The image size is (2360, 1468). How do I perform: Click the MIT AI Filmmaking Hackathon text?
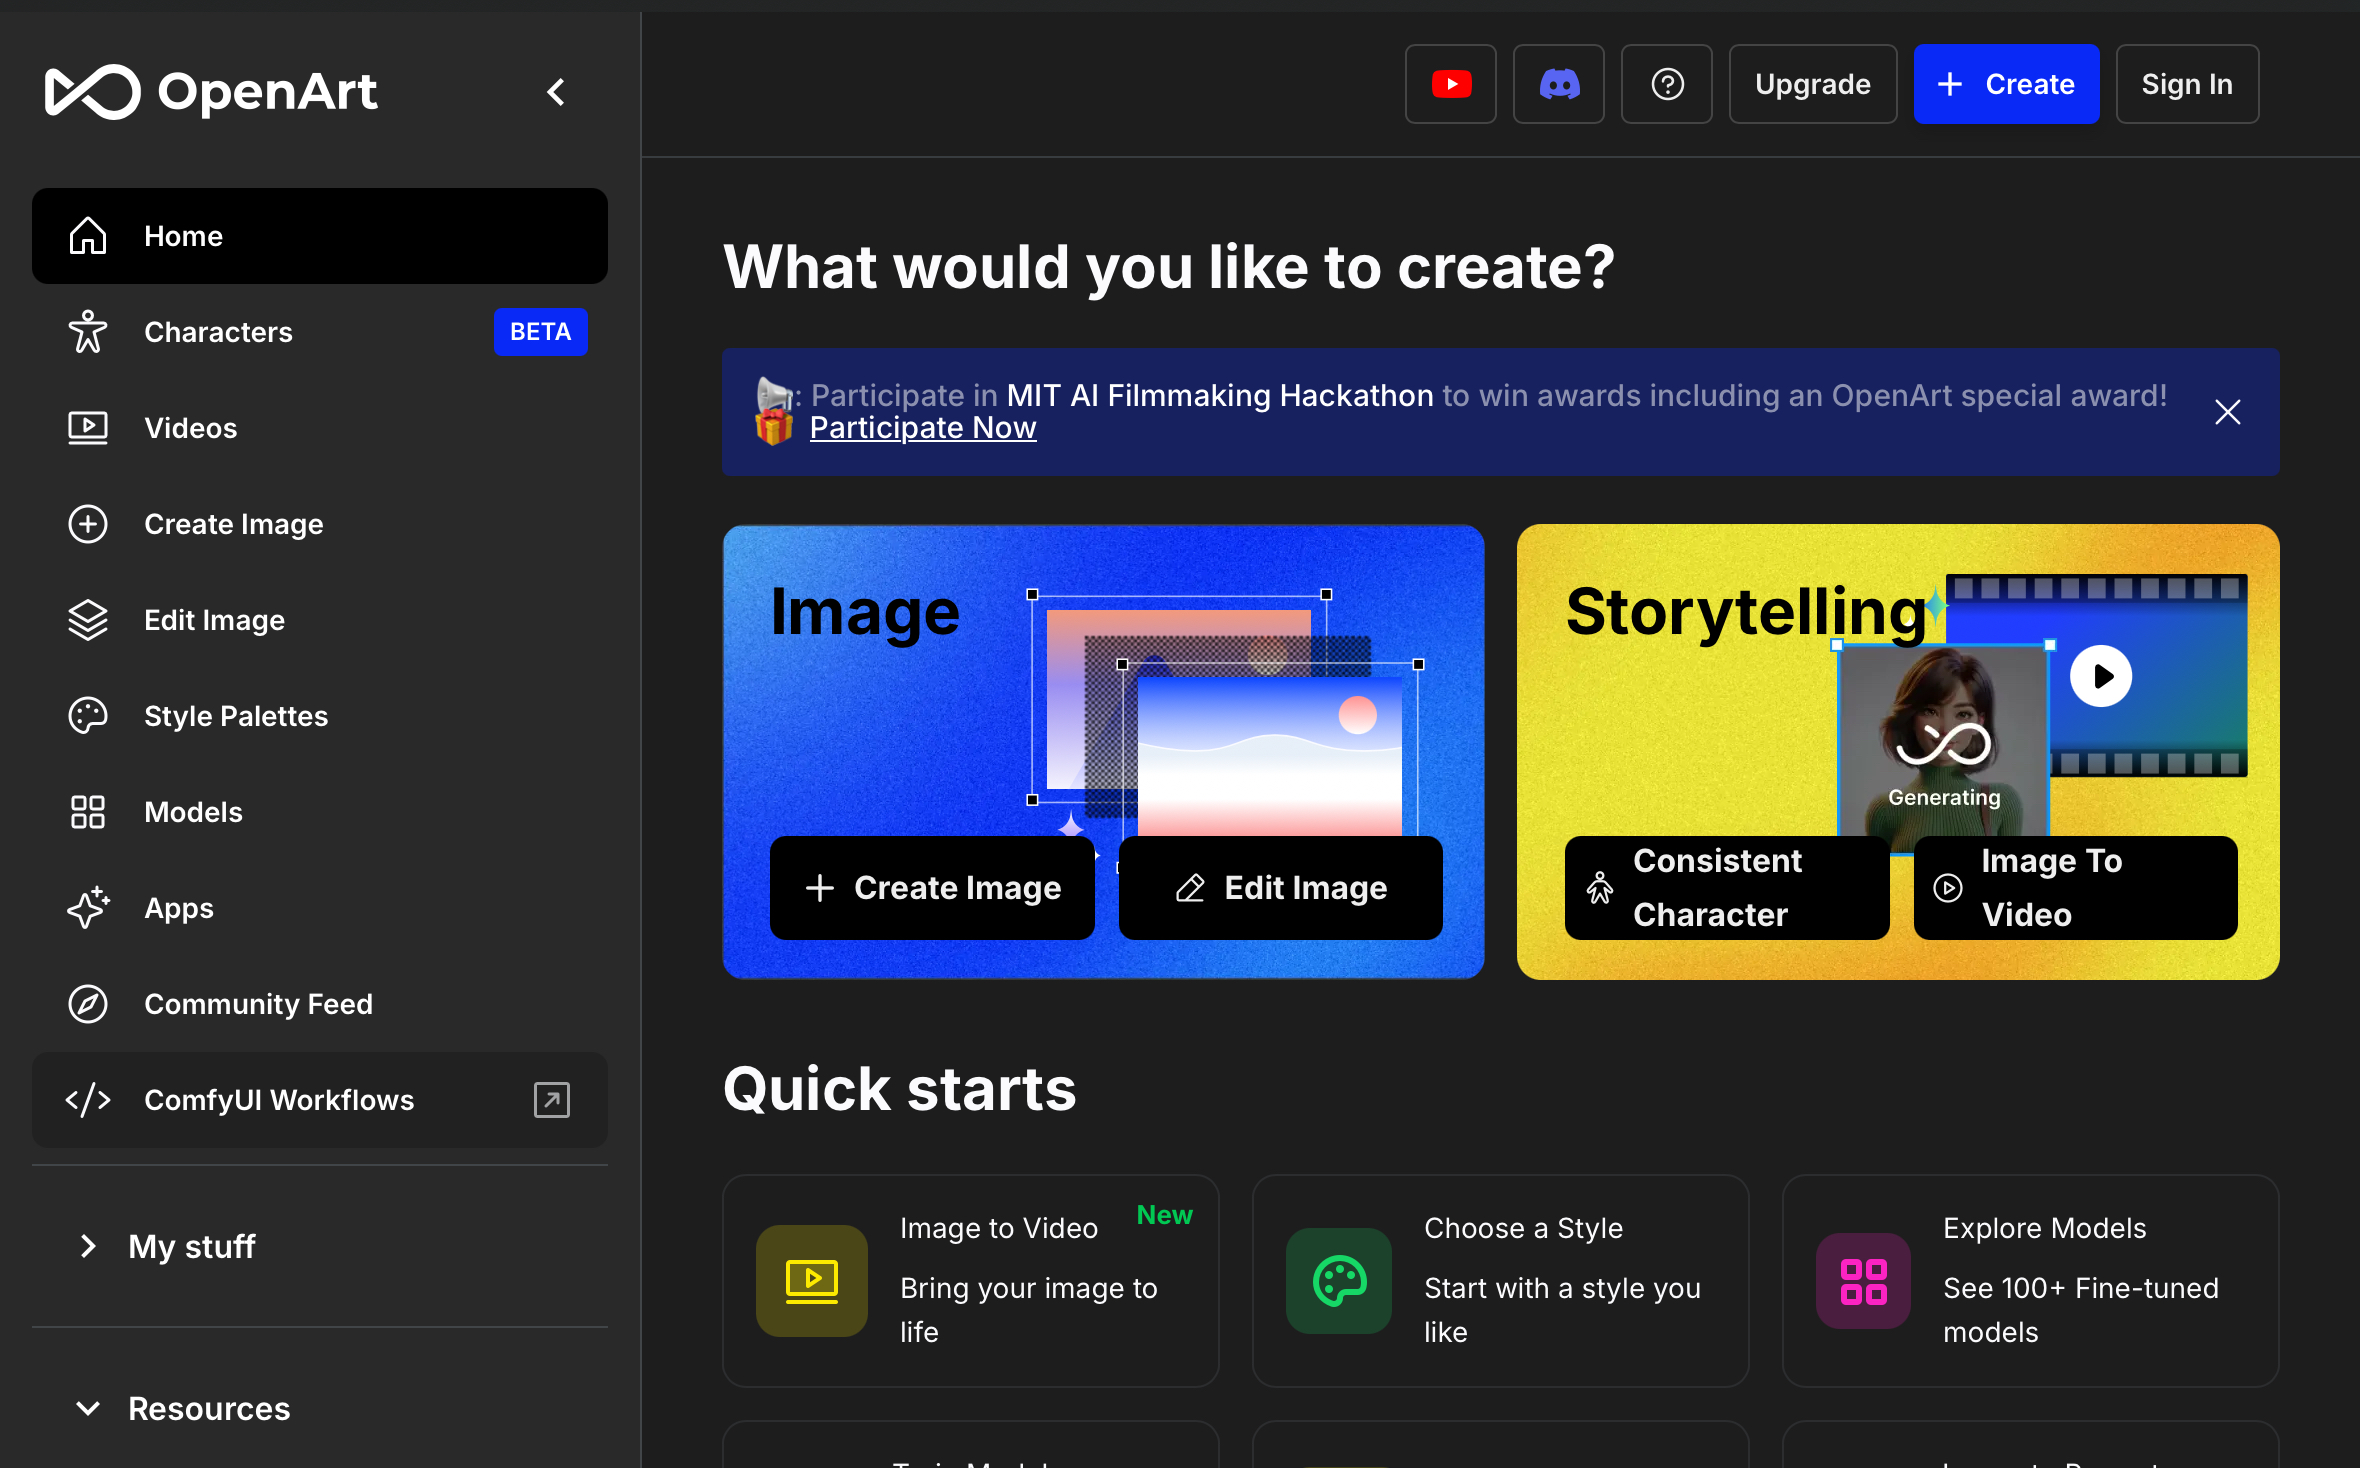[1220, 396]
